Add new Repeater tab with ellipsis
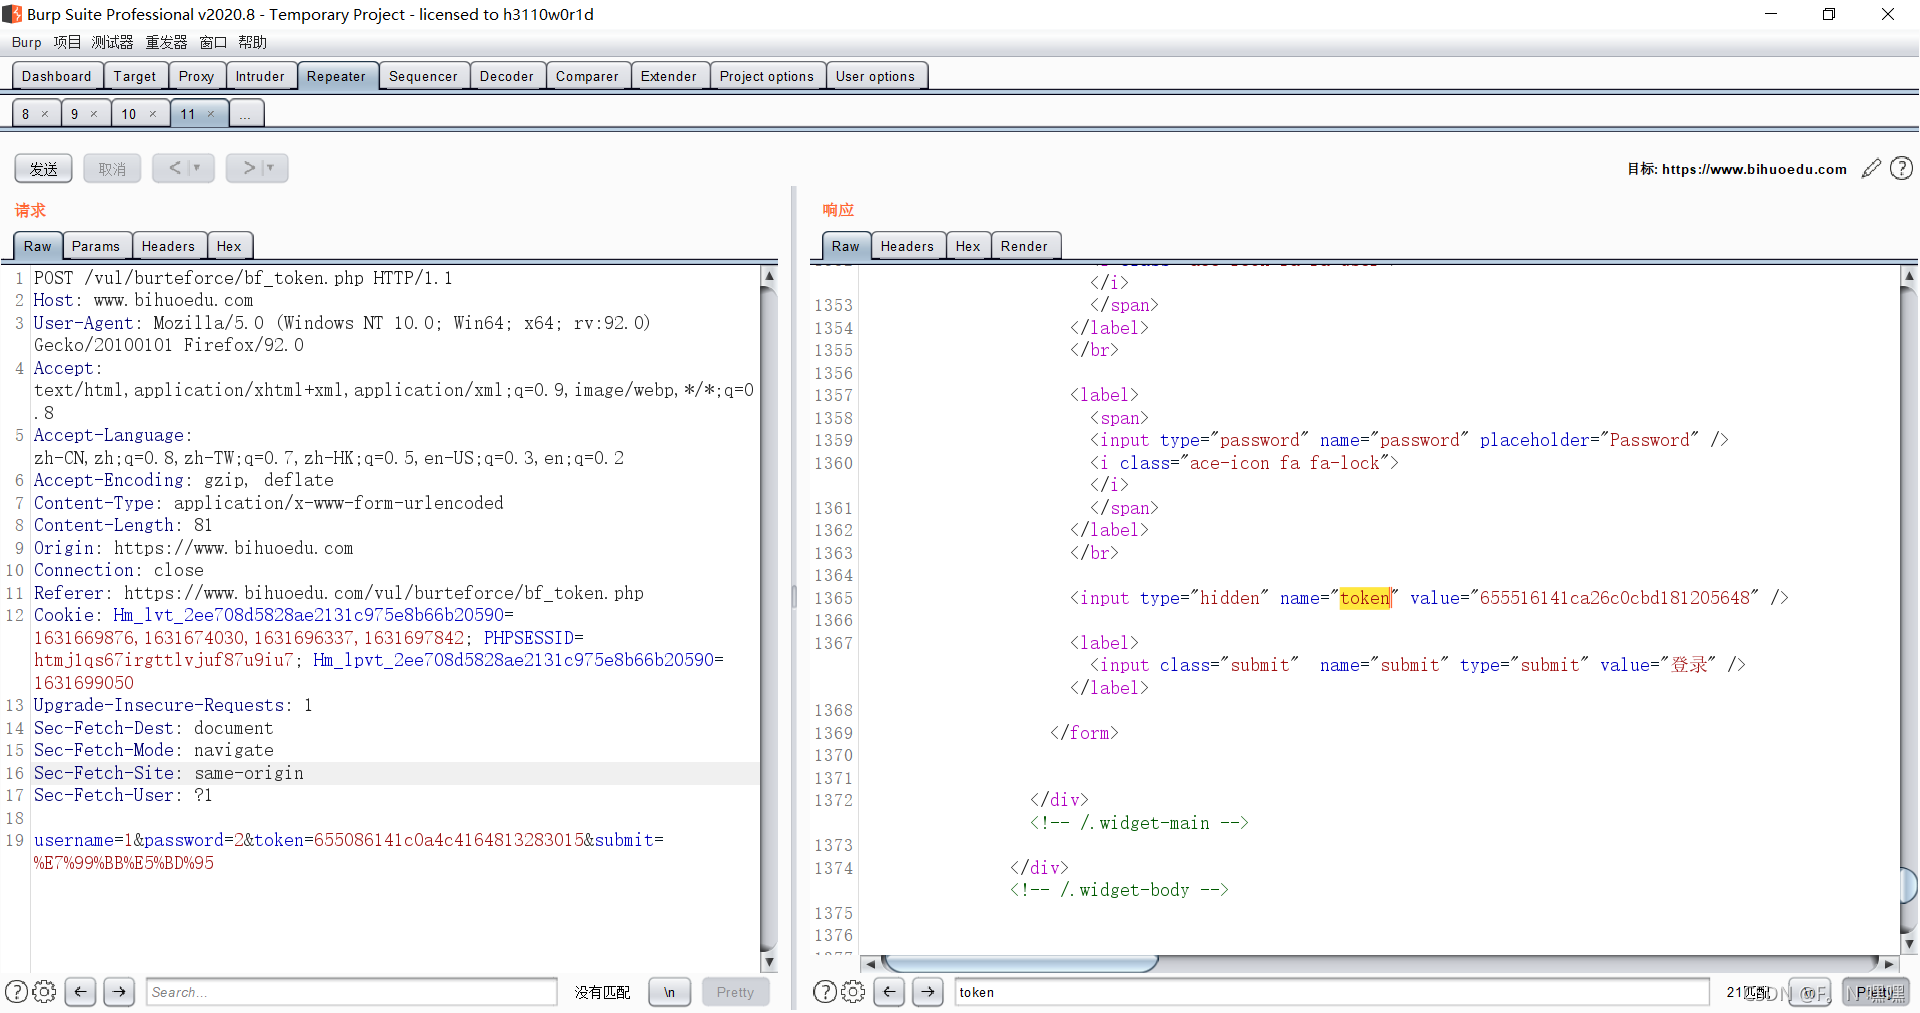The image size is (1920, 1013). click(246, 114)
